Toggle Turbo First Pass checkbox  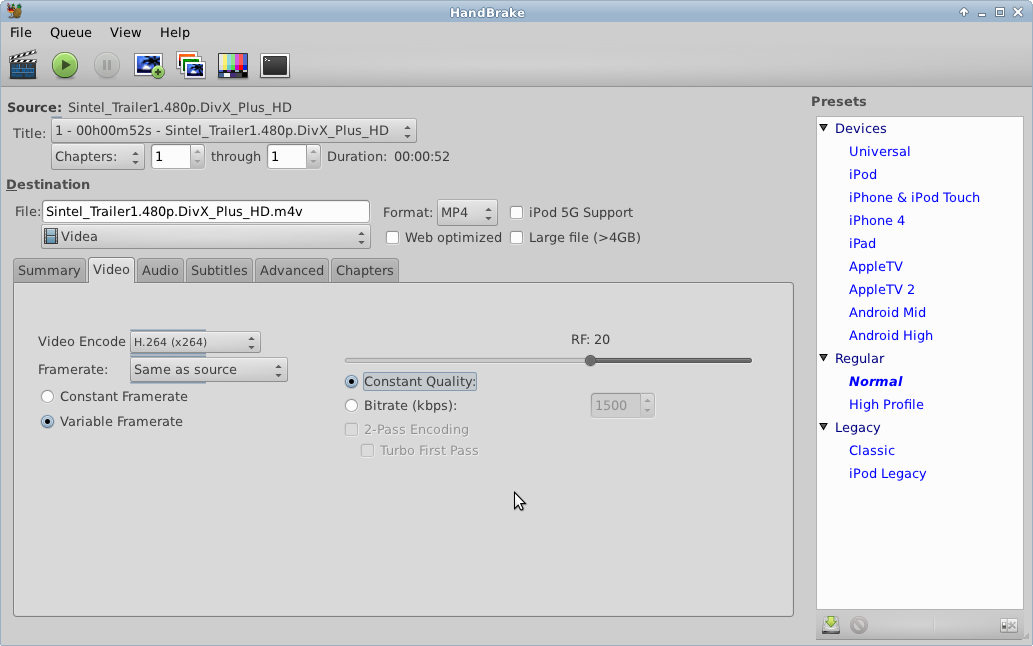(x=368, y=450)
